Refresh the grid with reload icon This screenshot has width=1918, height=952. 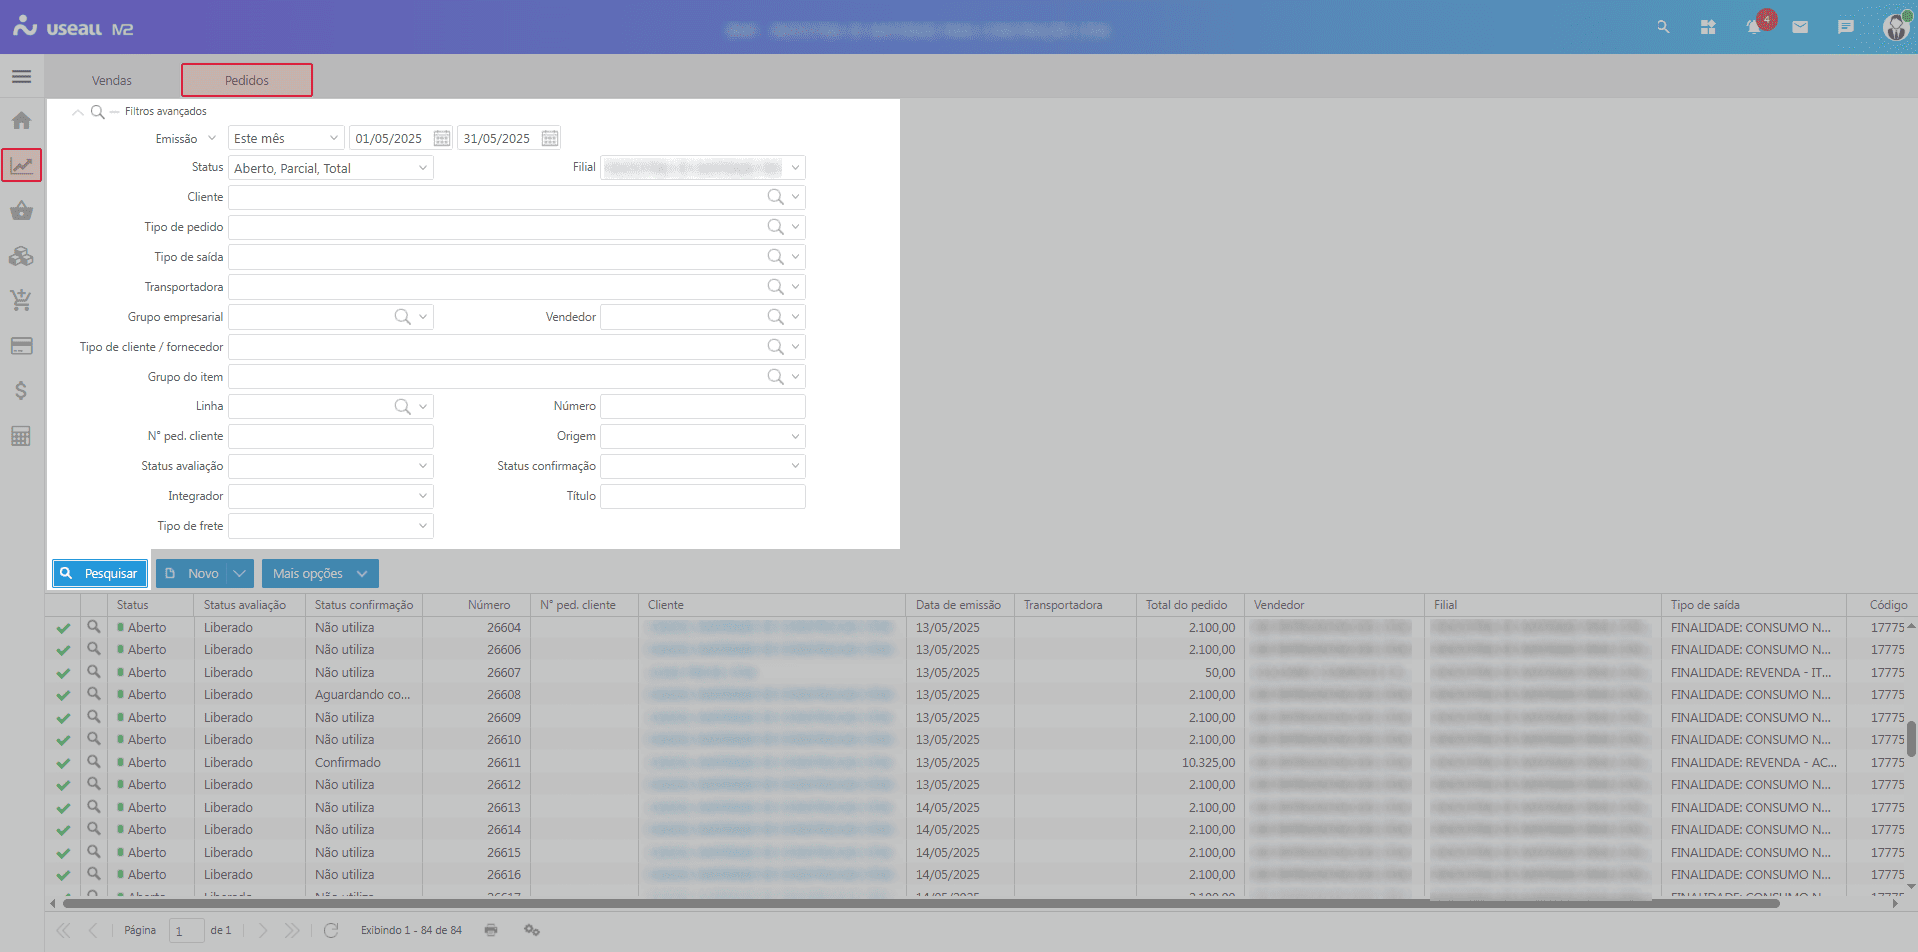[331, 930]
